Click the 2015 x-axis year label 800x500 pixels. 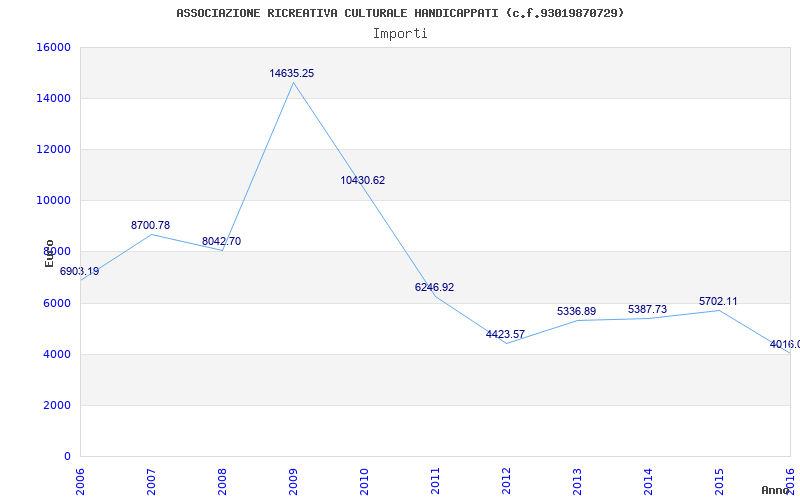pyautogui.click(x=719, y=482)
